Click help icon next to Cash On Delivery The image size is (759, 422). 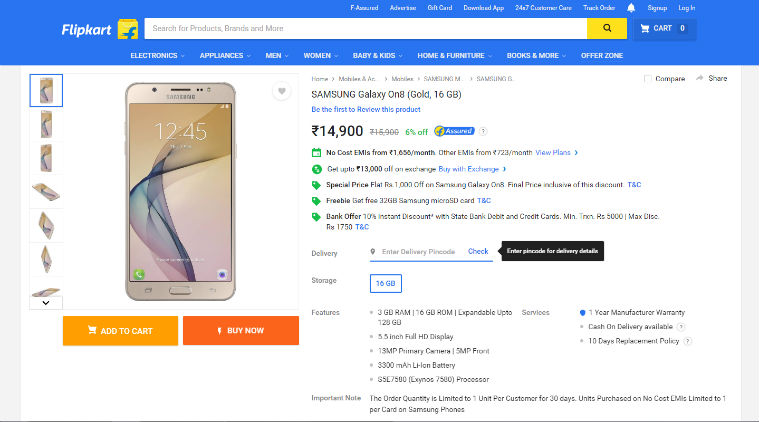pos(681,327)
